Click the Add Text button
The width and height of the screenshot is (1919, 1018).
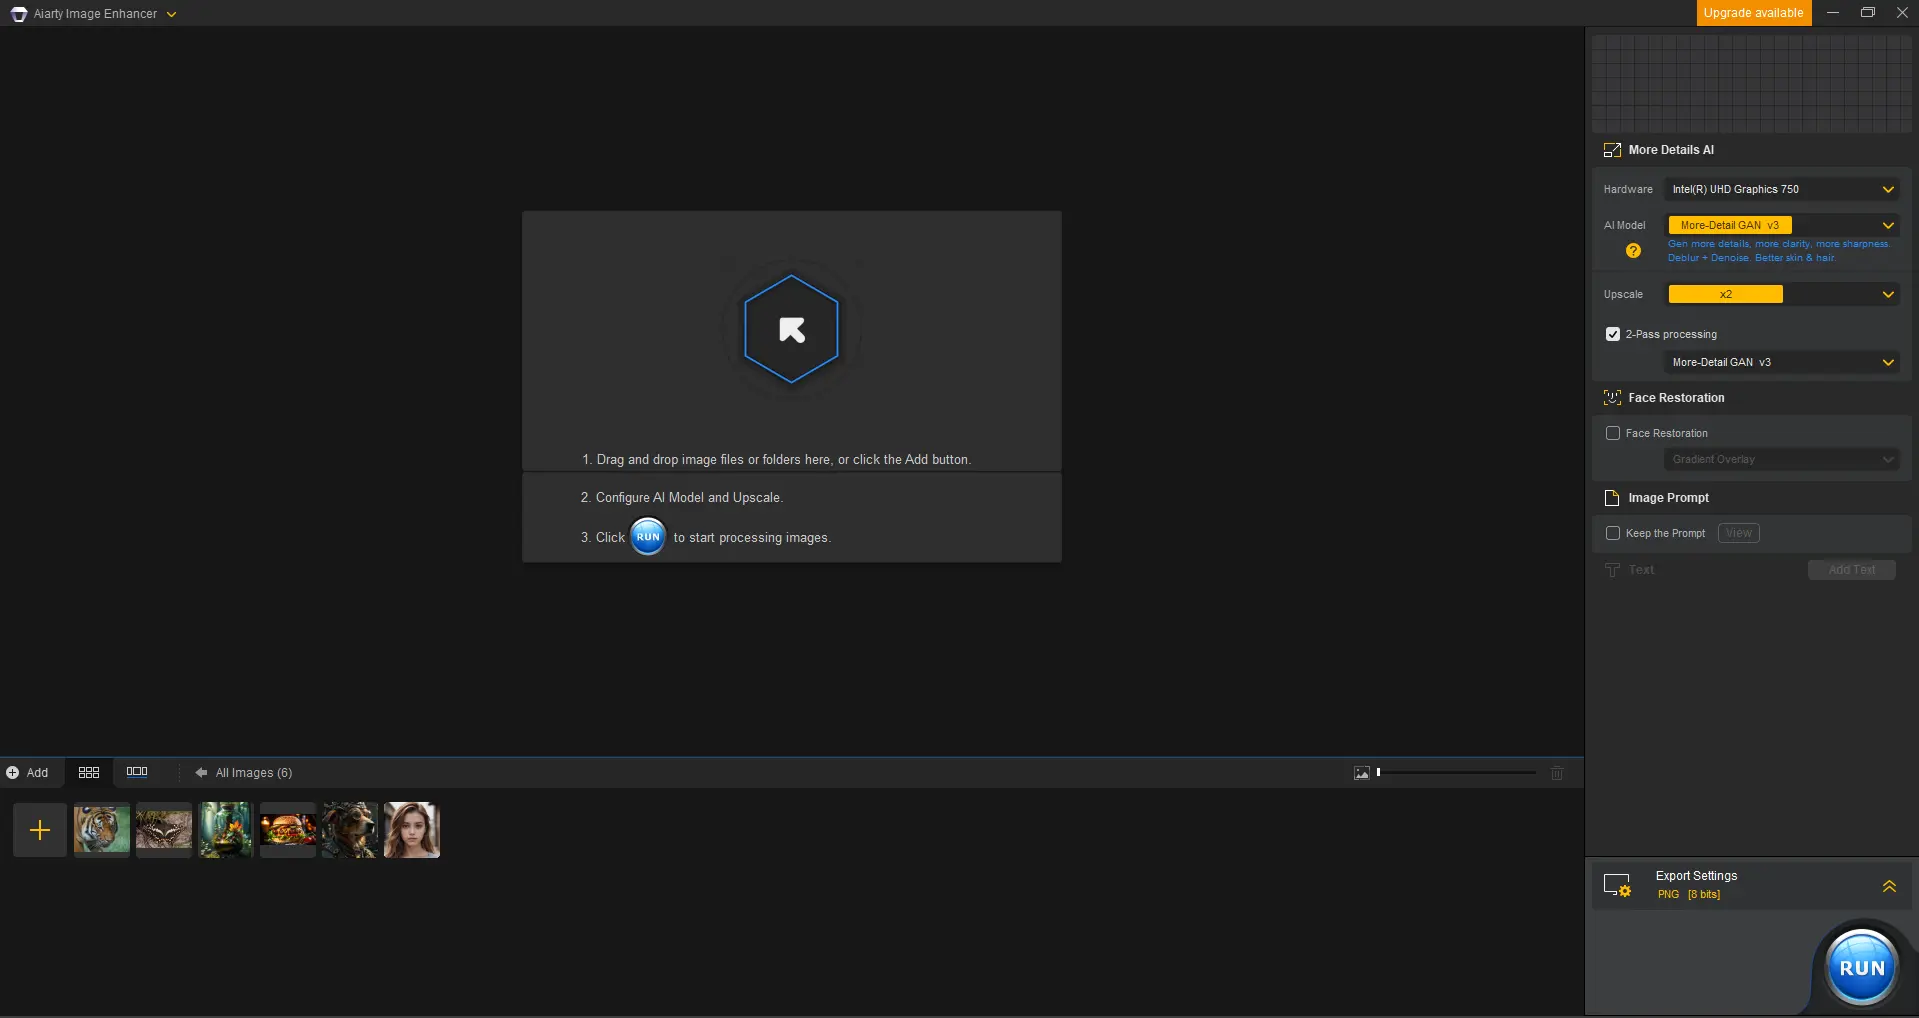(1851, 570)
